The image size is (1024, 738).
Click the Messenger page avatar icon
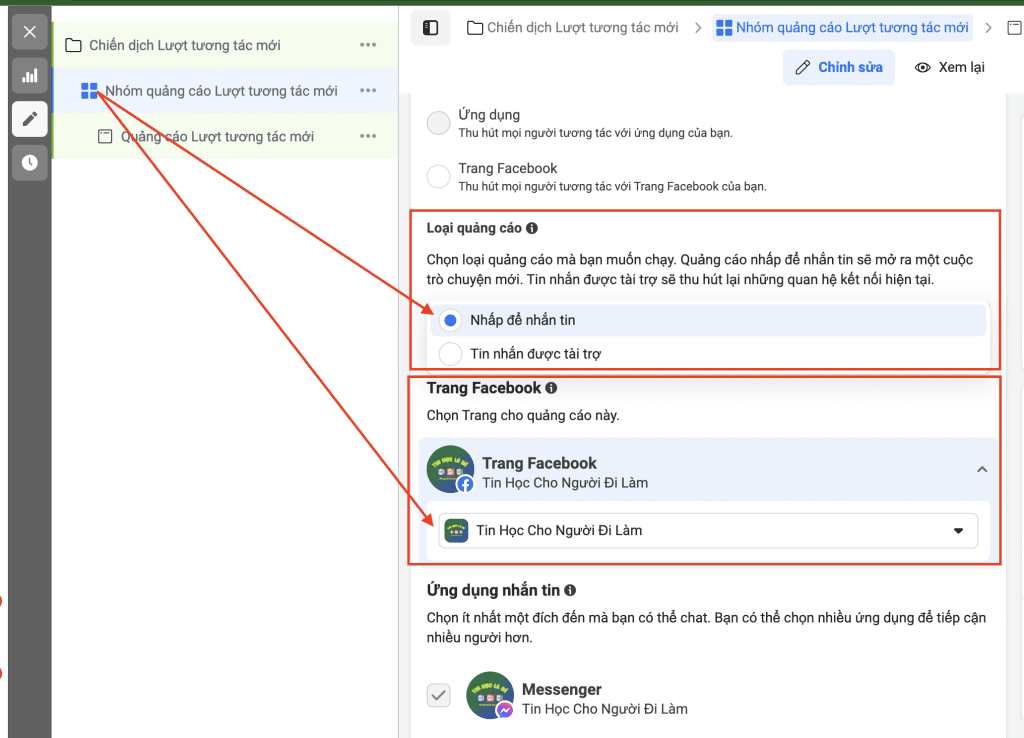490,696
